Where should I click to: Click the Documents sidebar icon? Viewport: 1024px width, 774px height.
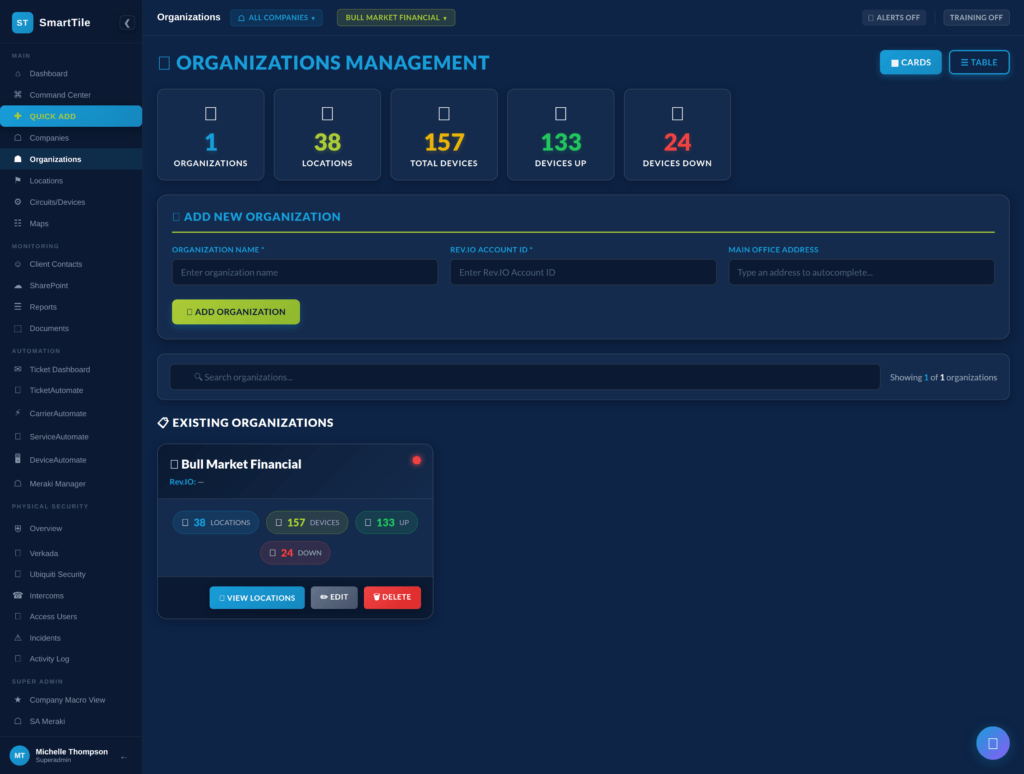click(x=18, y=329)
